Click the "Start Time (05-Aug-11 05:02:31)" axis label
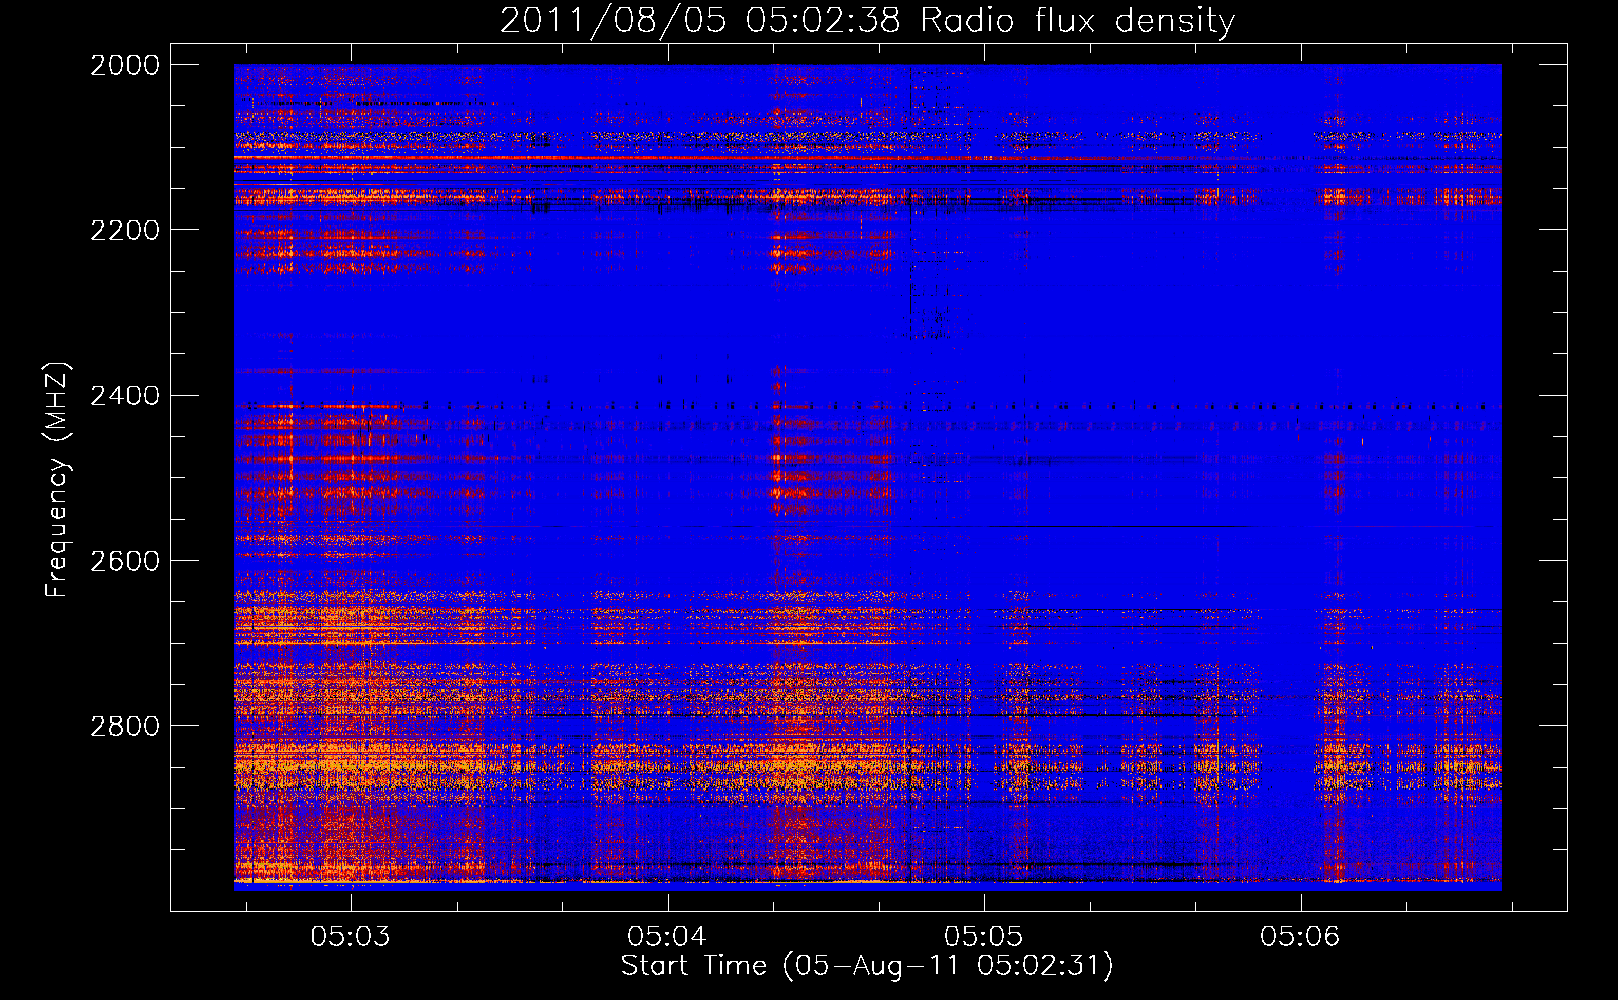Screen dimensions: 1618x1000 (x=867, y=966)
